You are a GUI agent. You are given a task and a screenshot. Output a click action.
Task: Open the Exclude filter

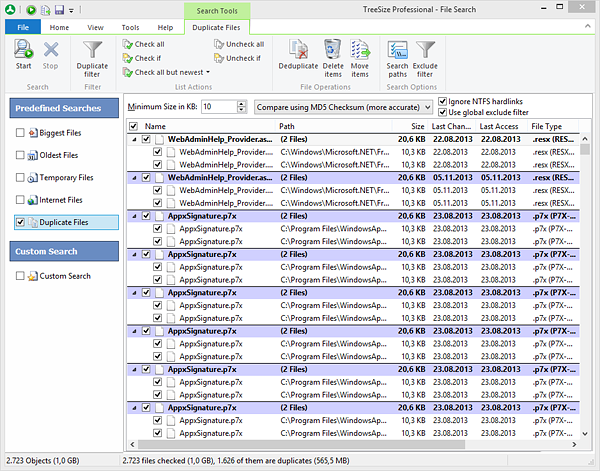(425, 59)
